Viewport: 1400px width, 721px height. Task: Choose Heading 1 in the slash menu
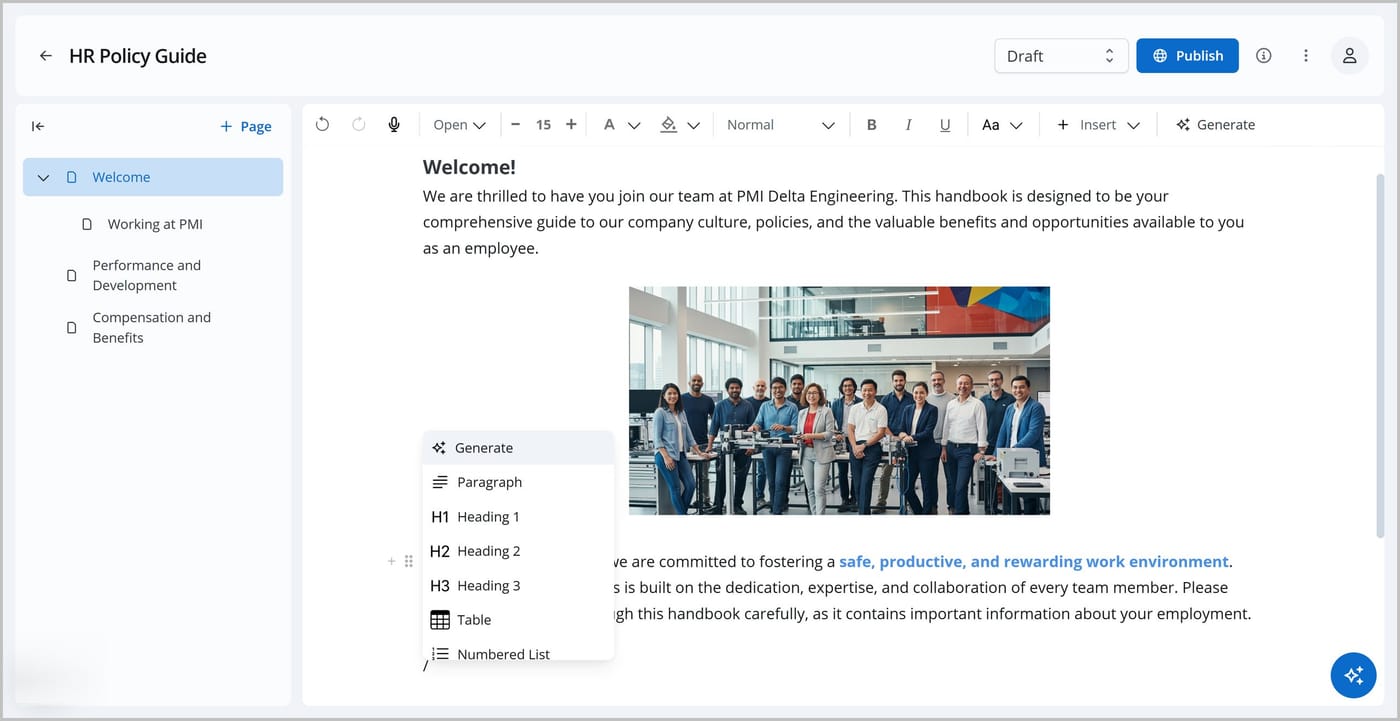tap(518, 517)
